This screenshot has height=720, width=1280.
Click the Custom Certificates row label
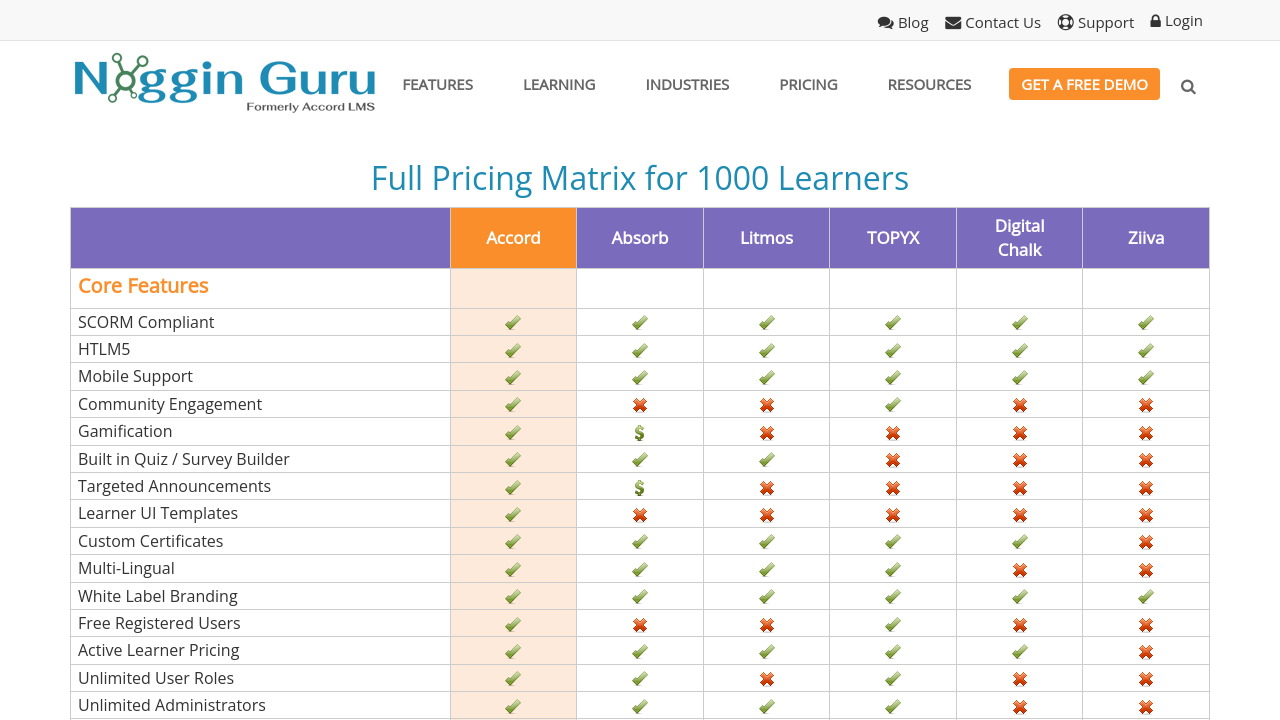[151, 541]
